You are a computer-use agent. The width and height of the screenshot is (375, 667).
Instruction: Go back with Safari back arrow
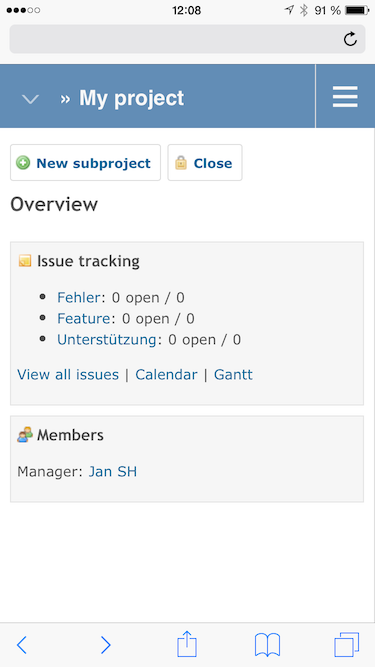[22, 645]
